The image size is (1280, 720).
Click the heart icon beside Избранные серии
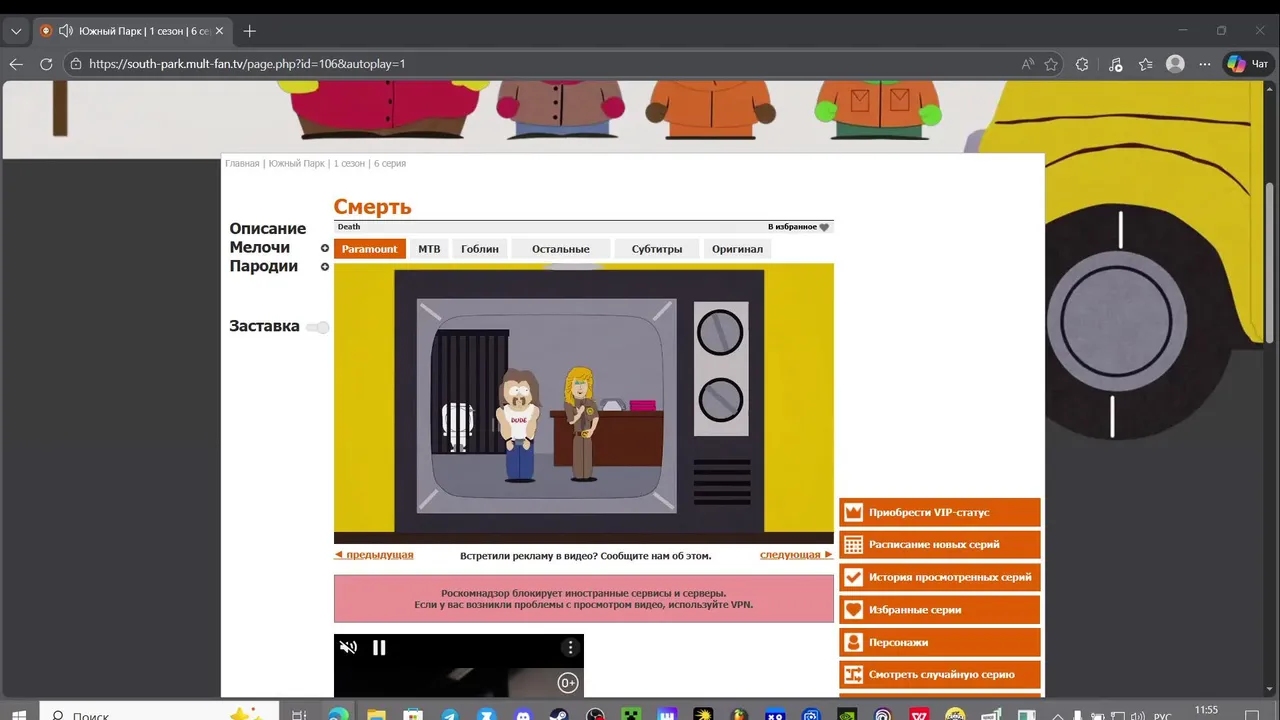pyautogui.click(x=853, y=610)
